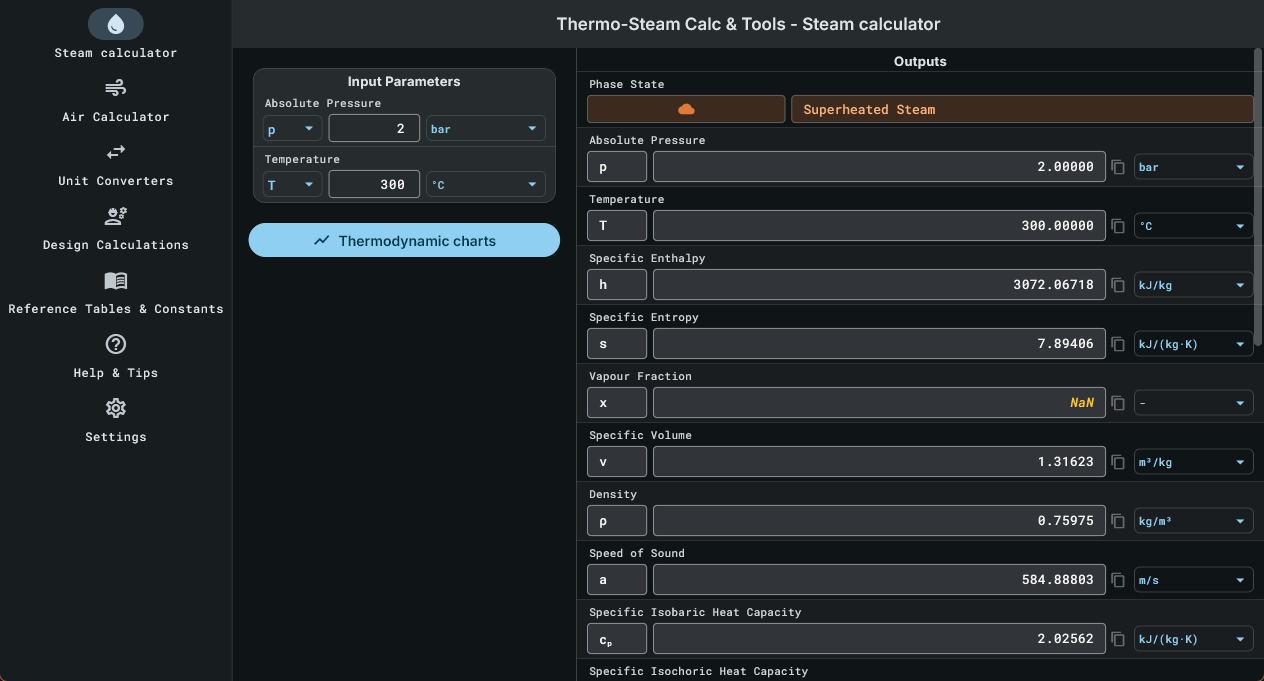Open the Steam calculator droplet icon
Screen dimensions: 1264x681
(x=116, y=24)
